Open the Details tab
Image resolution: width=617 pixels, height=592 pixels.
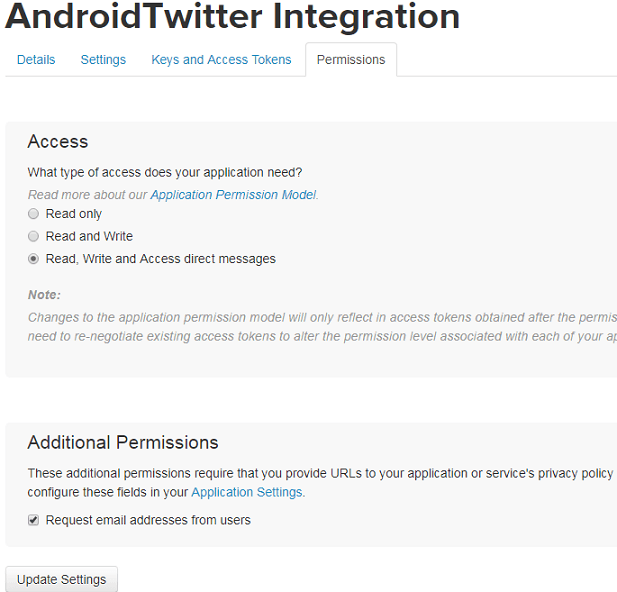[x=36, y=60]
